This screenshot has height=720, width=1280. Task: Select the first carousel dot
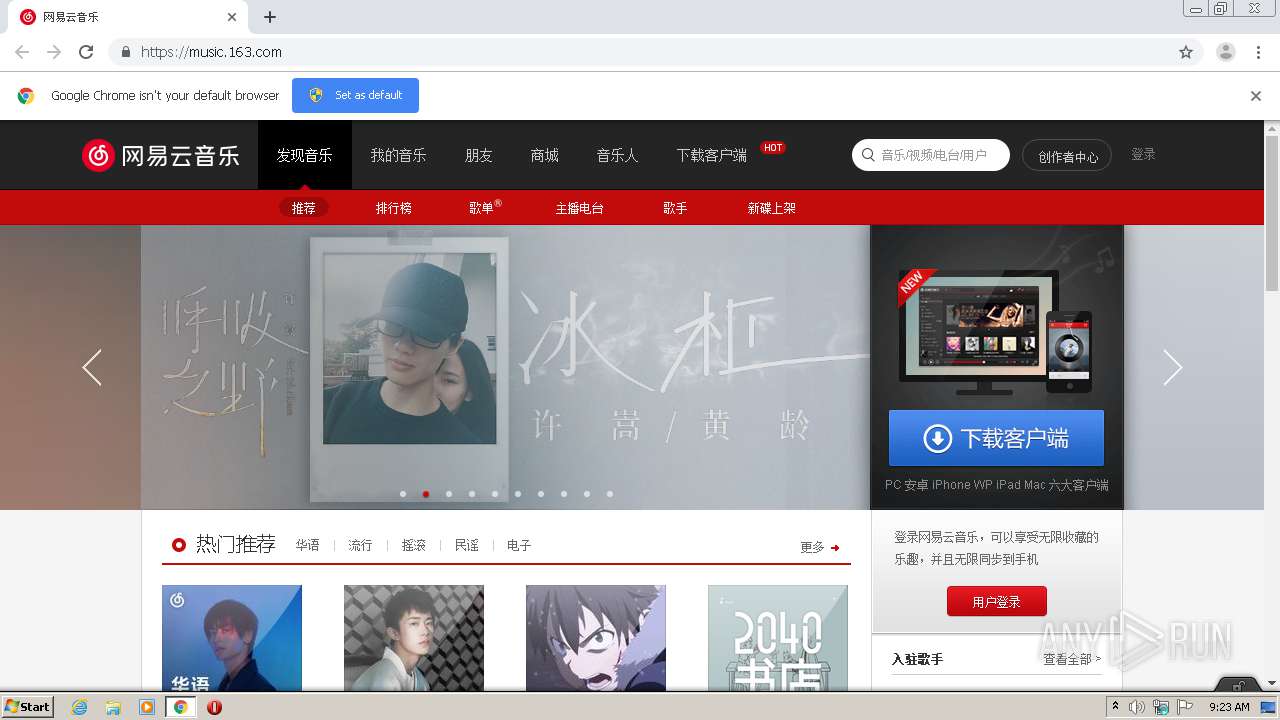pyautogui.click(x=403, y=494)
